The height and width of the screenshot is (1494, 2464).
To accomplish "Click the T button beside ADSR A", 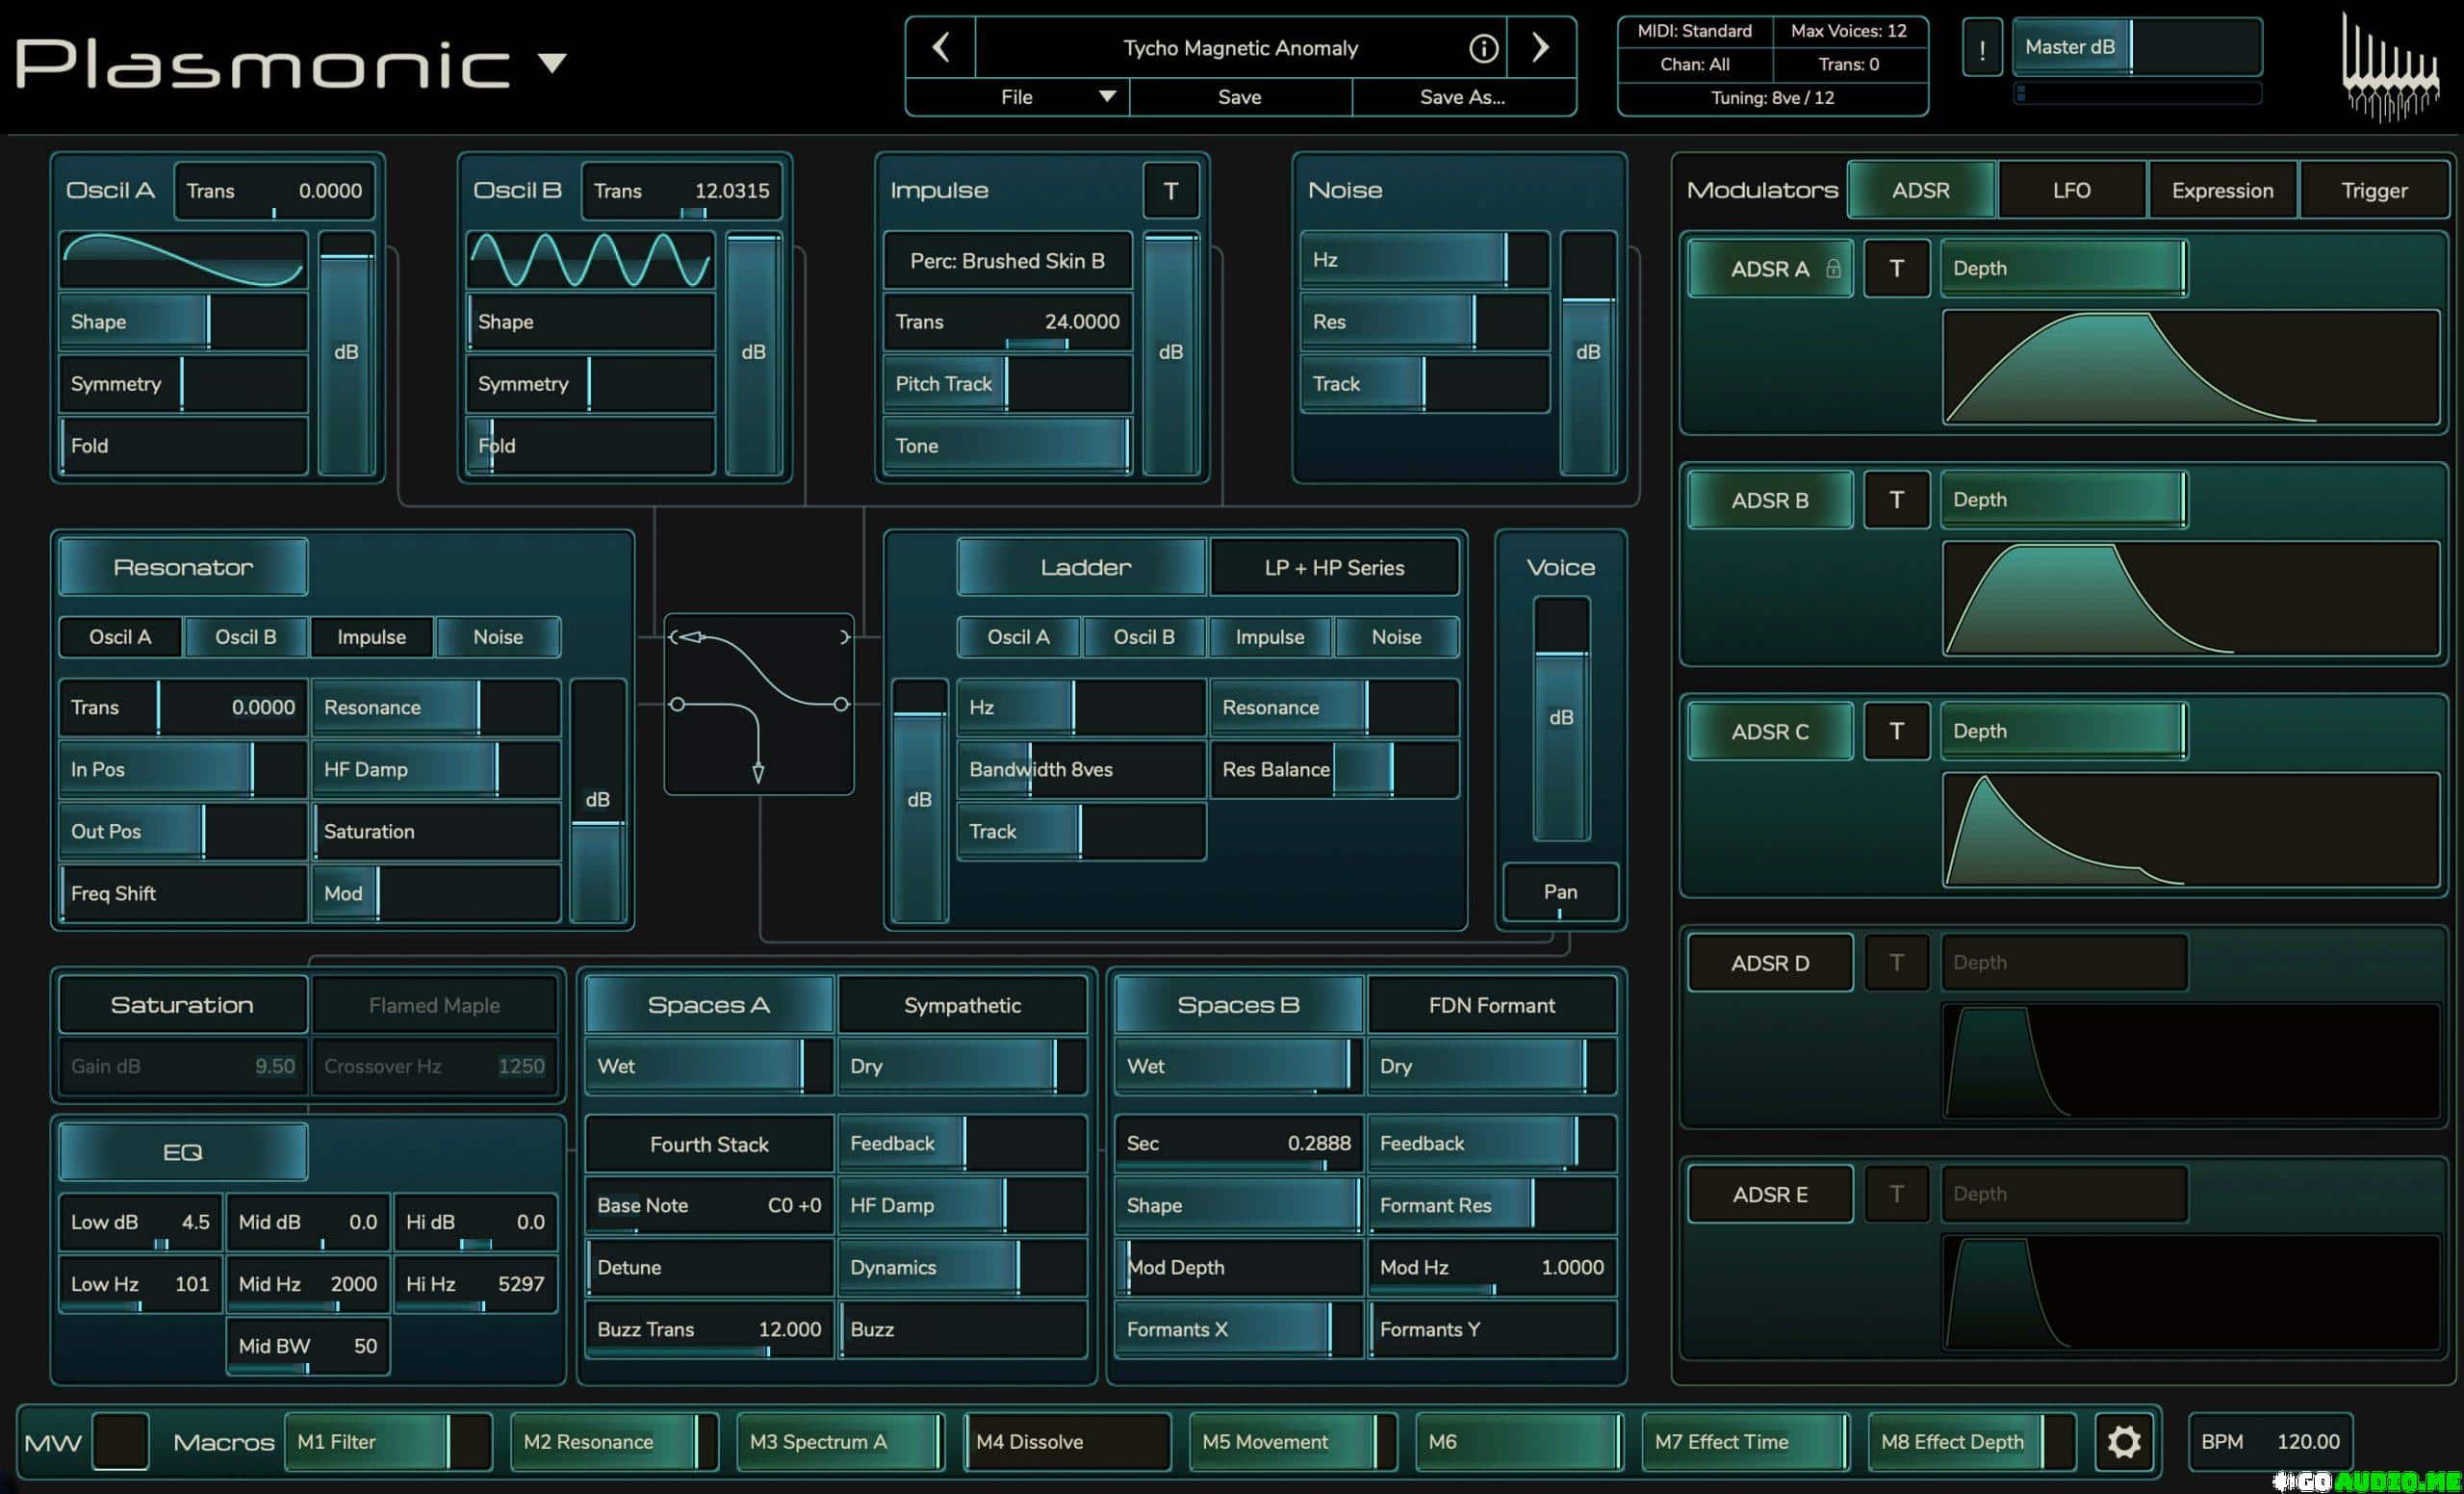I will point(1896,268).
